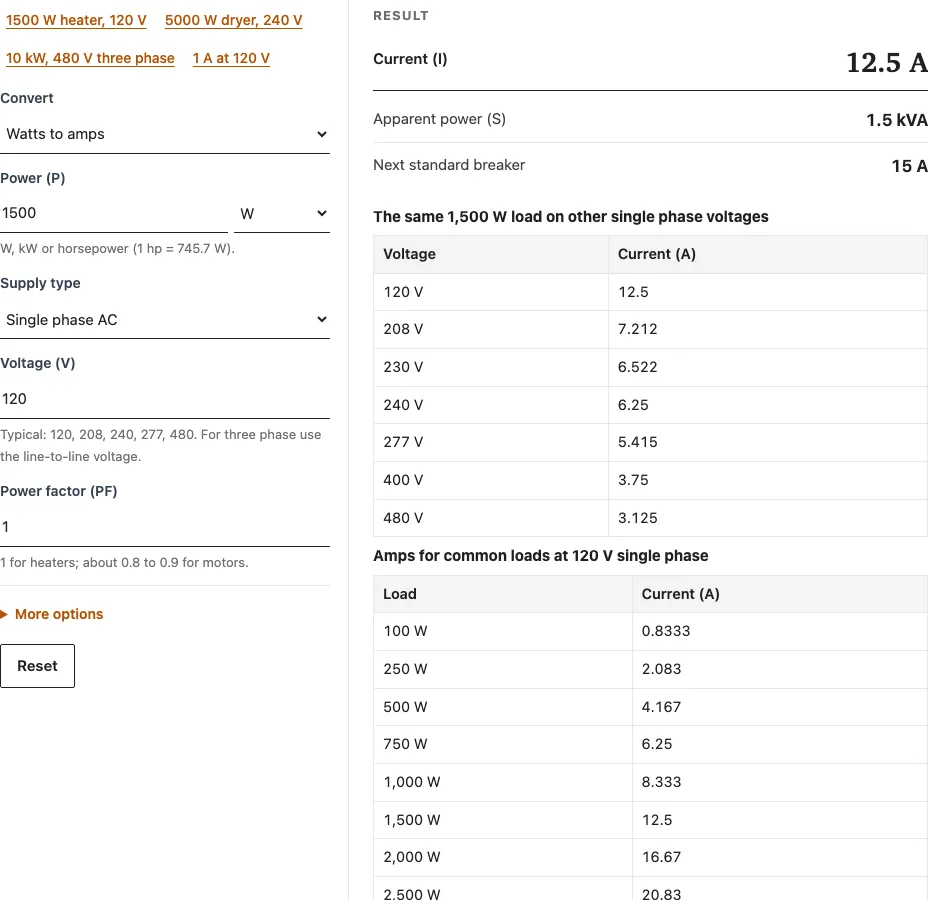928x900 pixels.
Task: Click the '5.415' current cell
Action: coord(768,442)
